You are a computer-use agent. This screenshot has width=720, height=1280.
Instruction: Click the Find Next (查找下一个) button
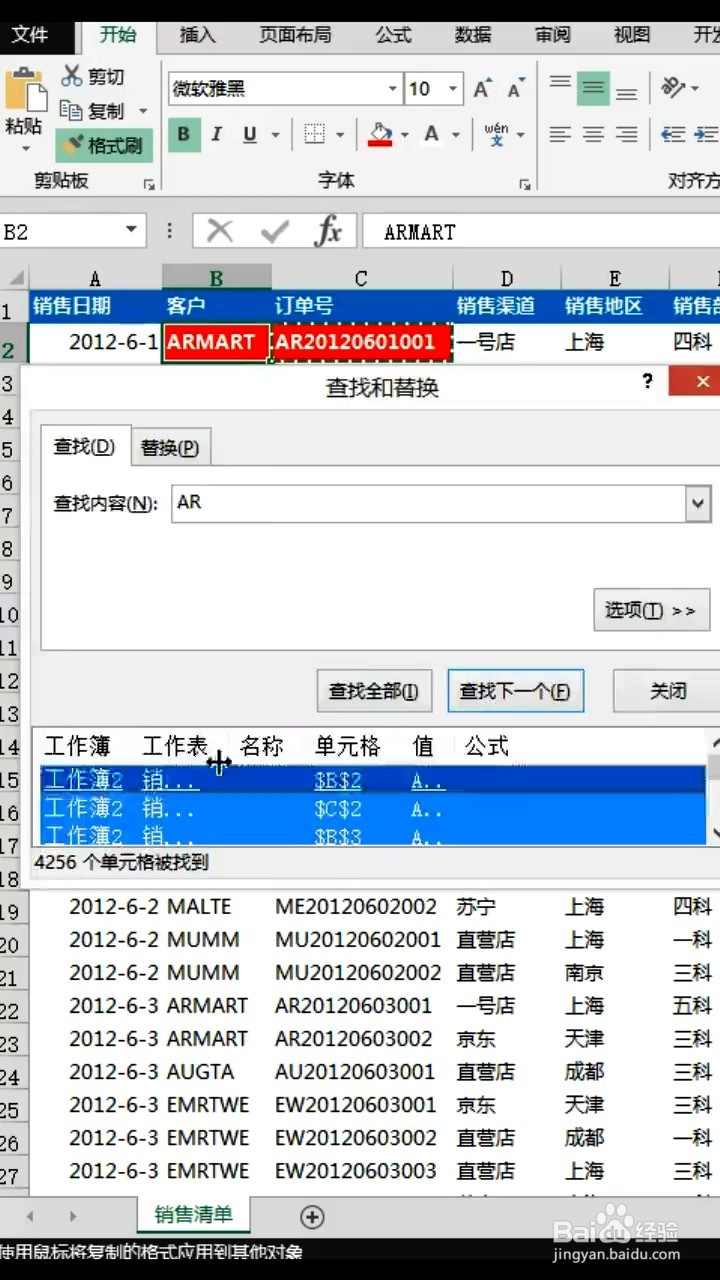coord(515,691)
